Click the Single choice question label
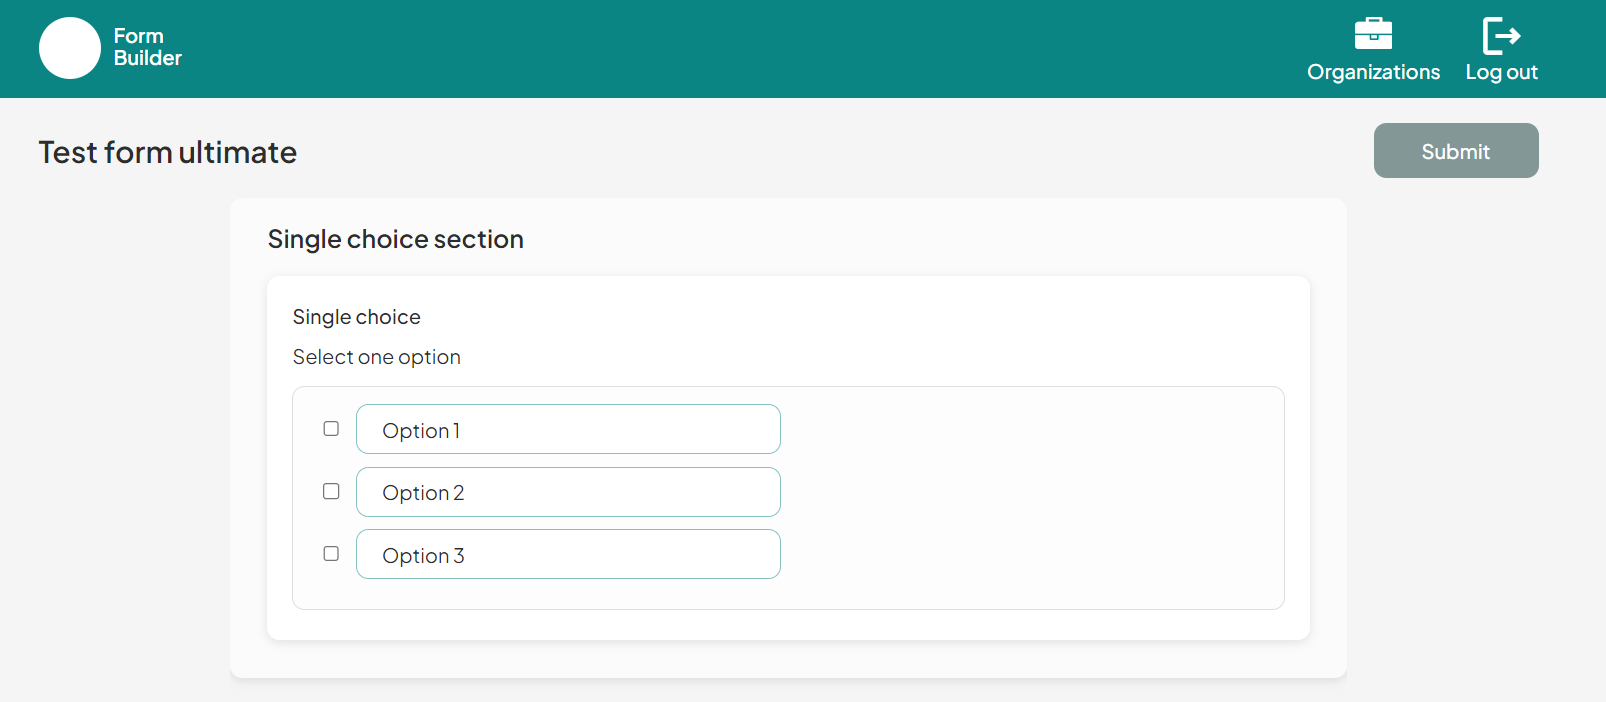Viewport: 1606px width, 702px height. pyautogui.click(x=356, y=317)
